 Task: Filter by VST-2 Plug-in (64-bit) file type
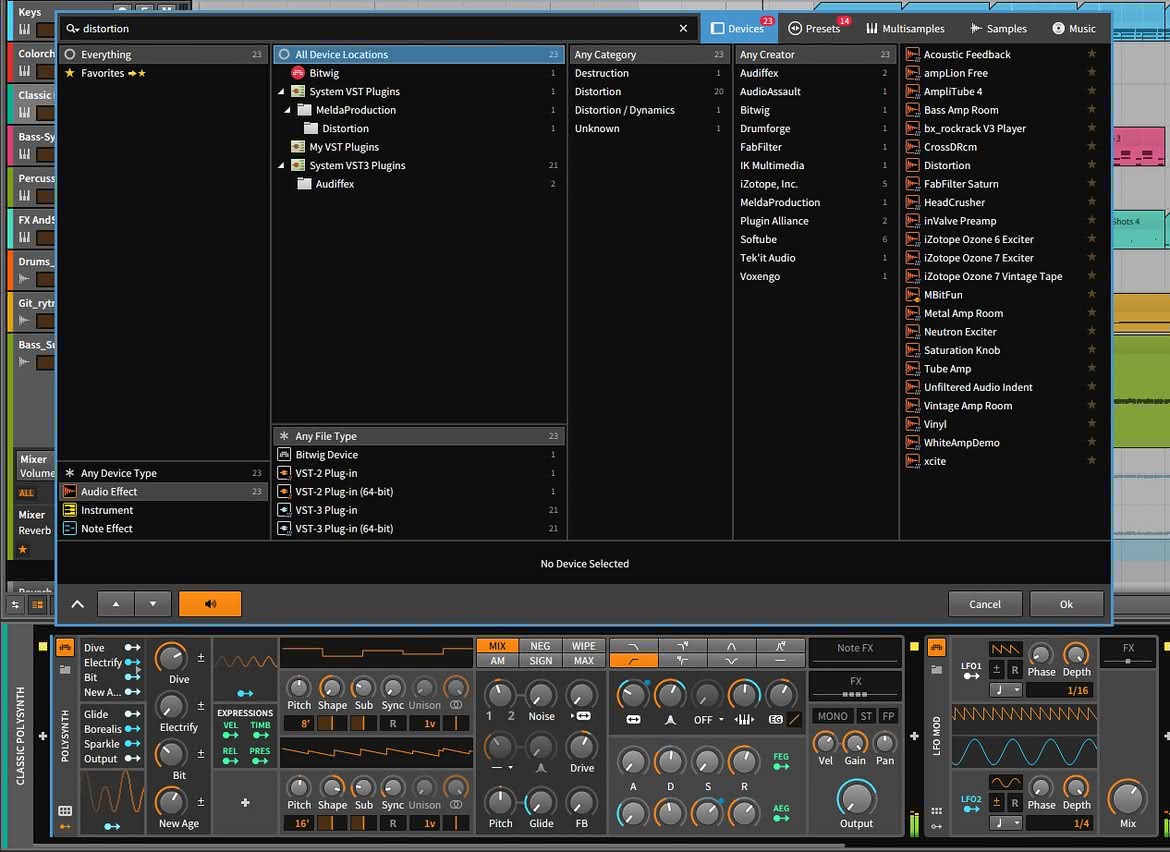[x=419, y=492]
